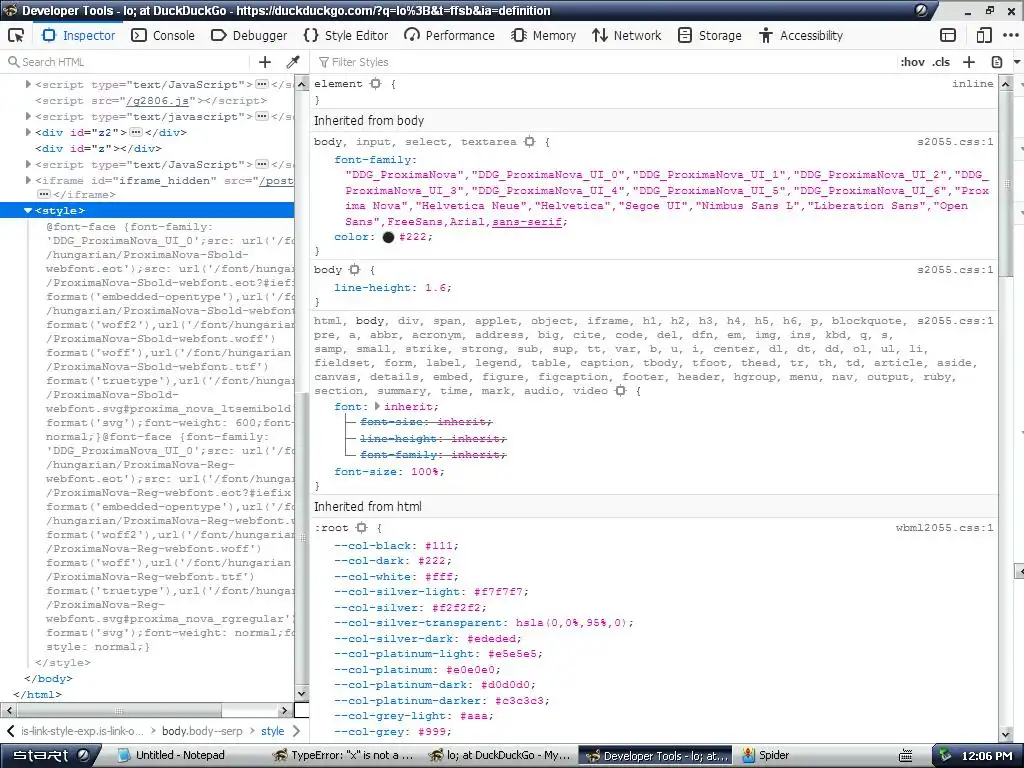The height and width of the screenshot is (768, 1024).
Task: Select the closing body tag row
Action: coord(48,679)
